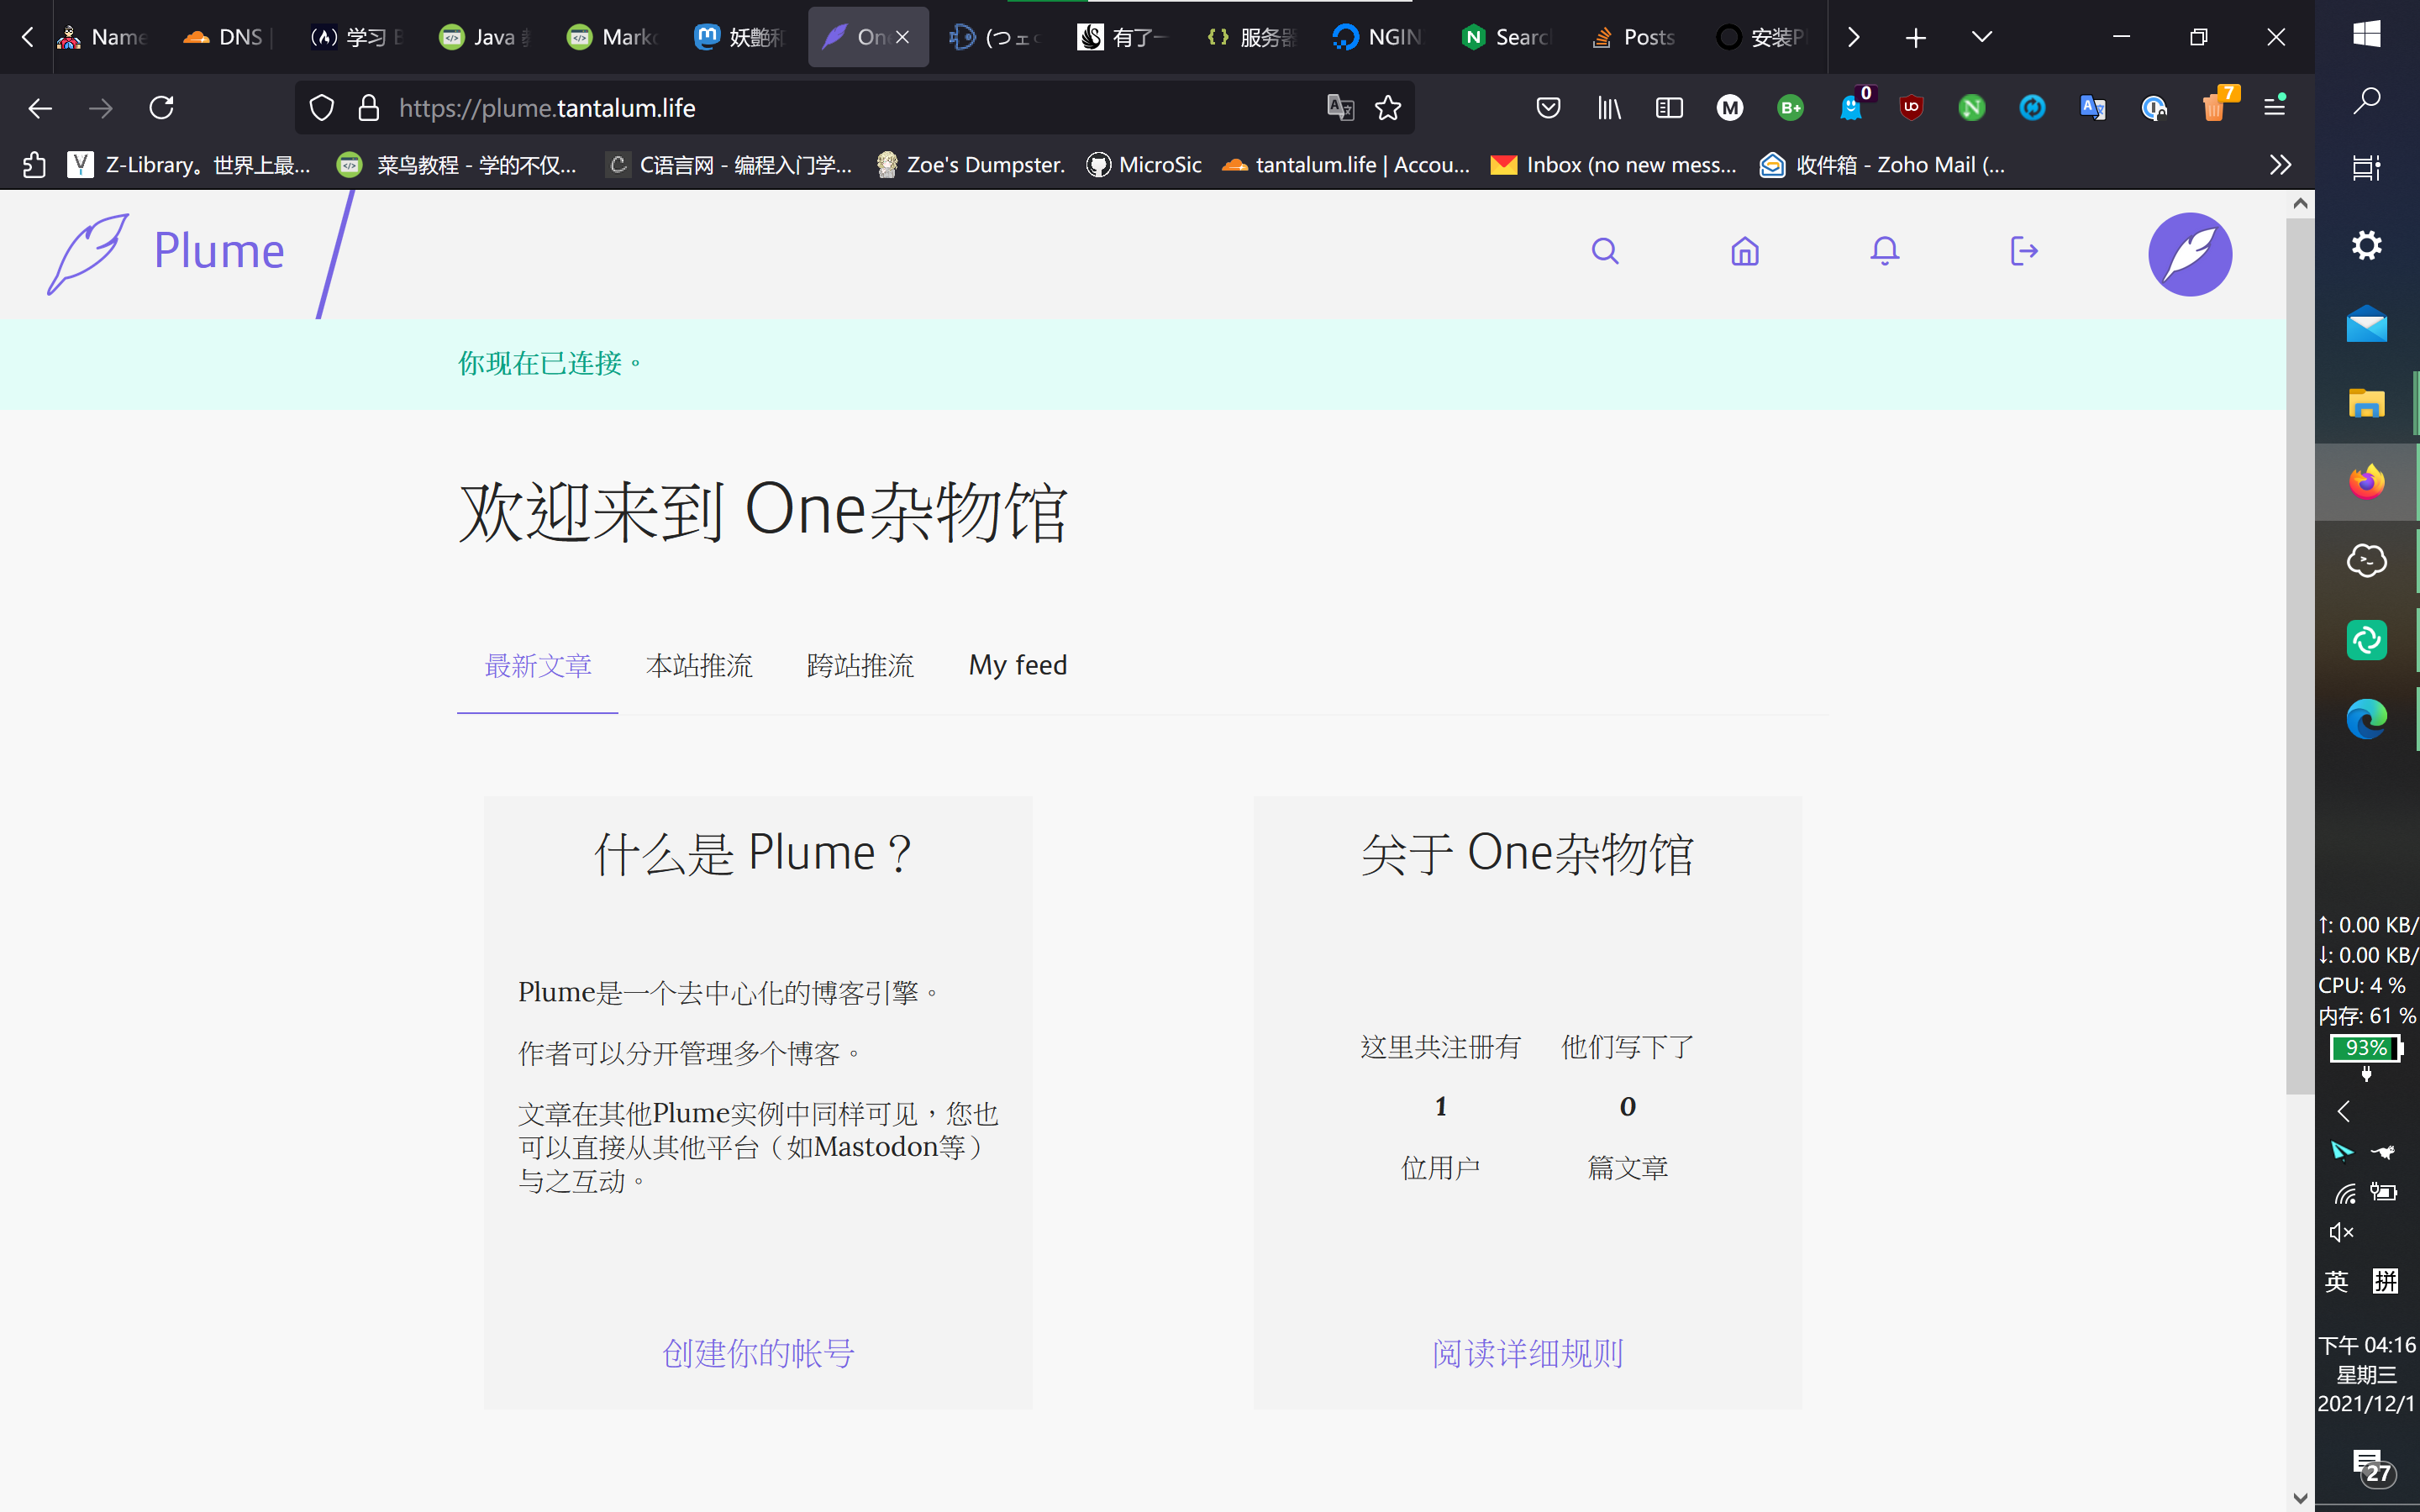Open Plume search magnifier icon

(1605, 251)
